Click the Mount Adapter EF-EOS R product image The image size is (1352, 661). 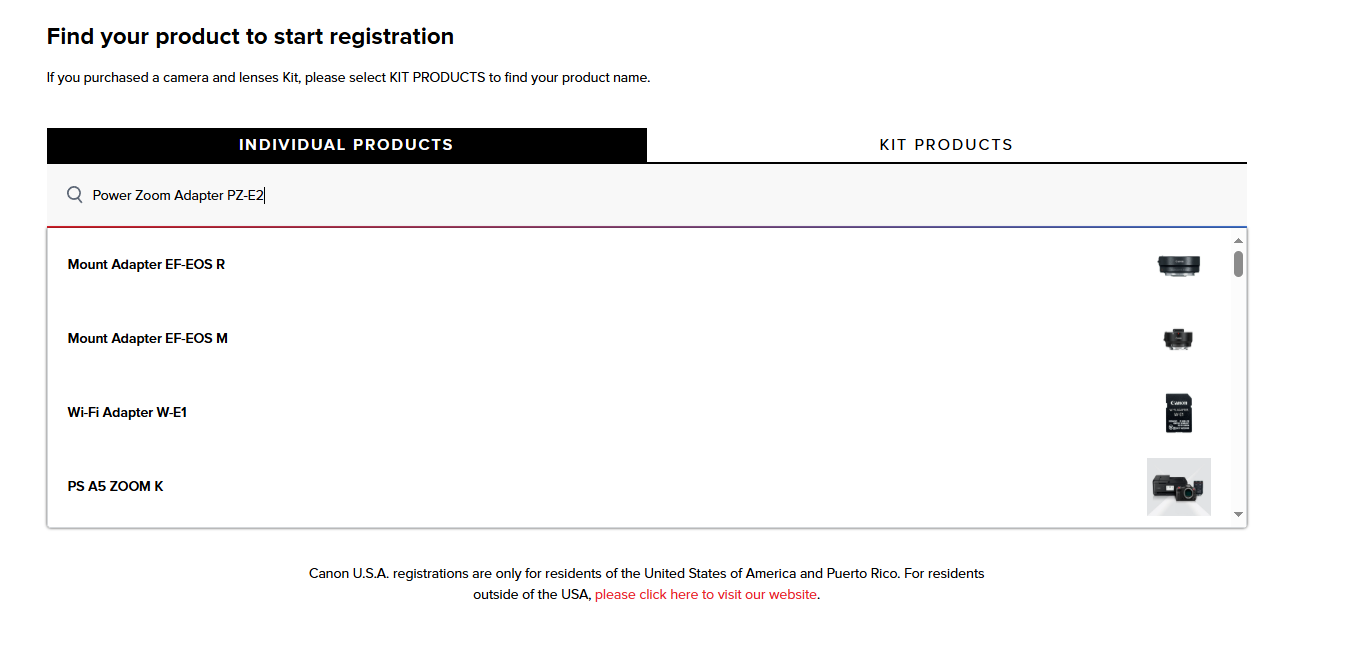pos(1178,265)
